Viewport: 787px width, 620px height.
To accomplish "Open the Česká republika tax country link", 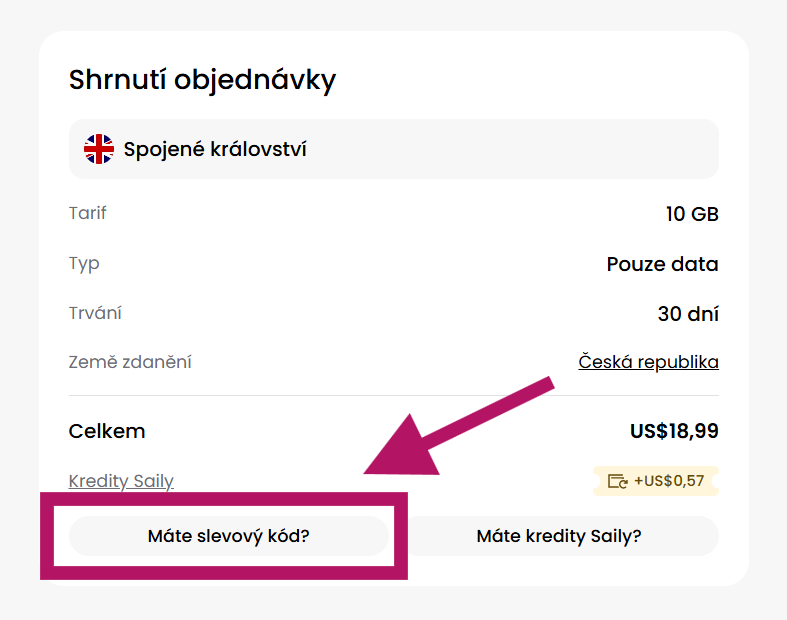I will [x=648, y=362].
